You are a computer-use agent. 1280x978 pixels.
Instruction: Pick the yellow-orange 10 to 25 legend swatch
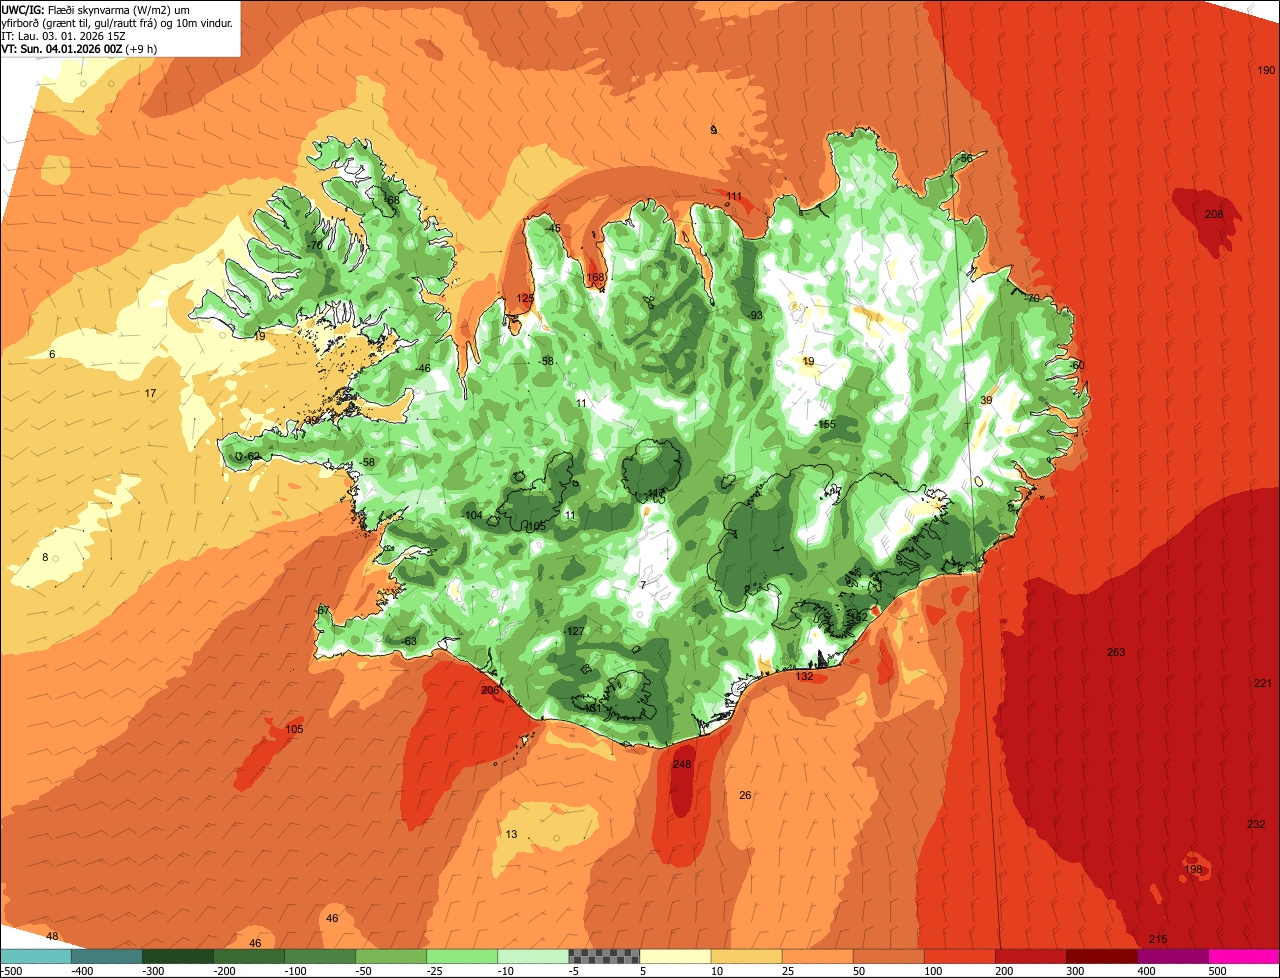(x=746, y=956)
